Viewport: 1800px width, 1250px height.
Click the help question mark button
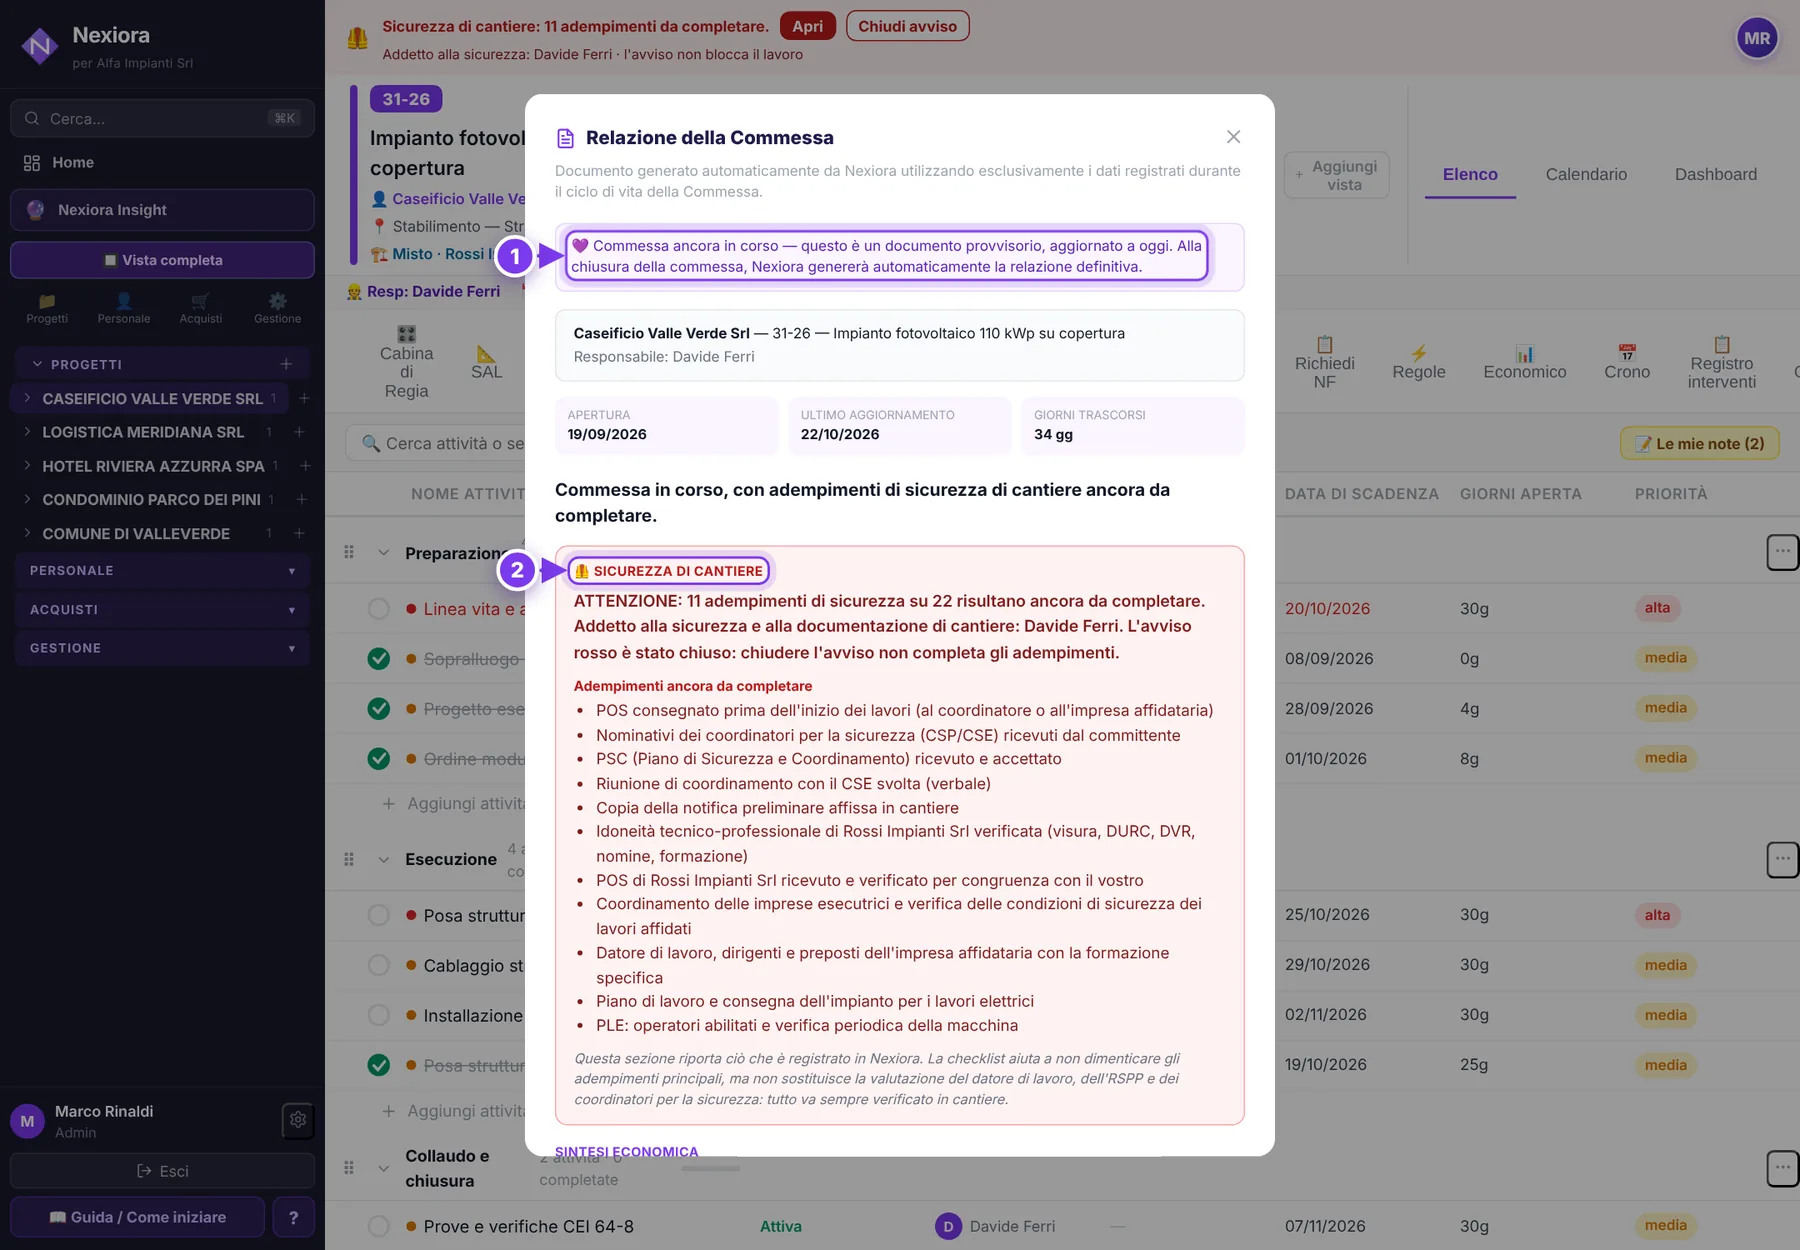coord(293,1217)
